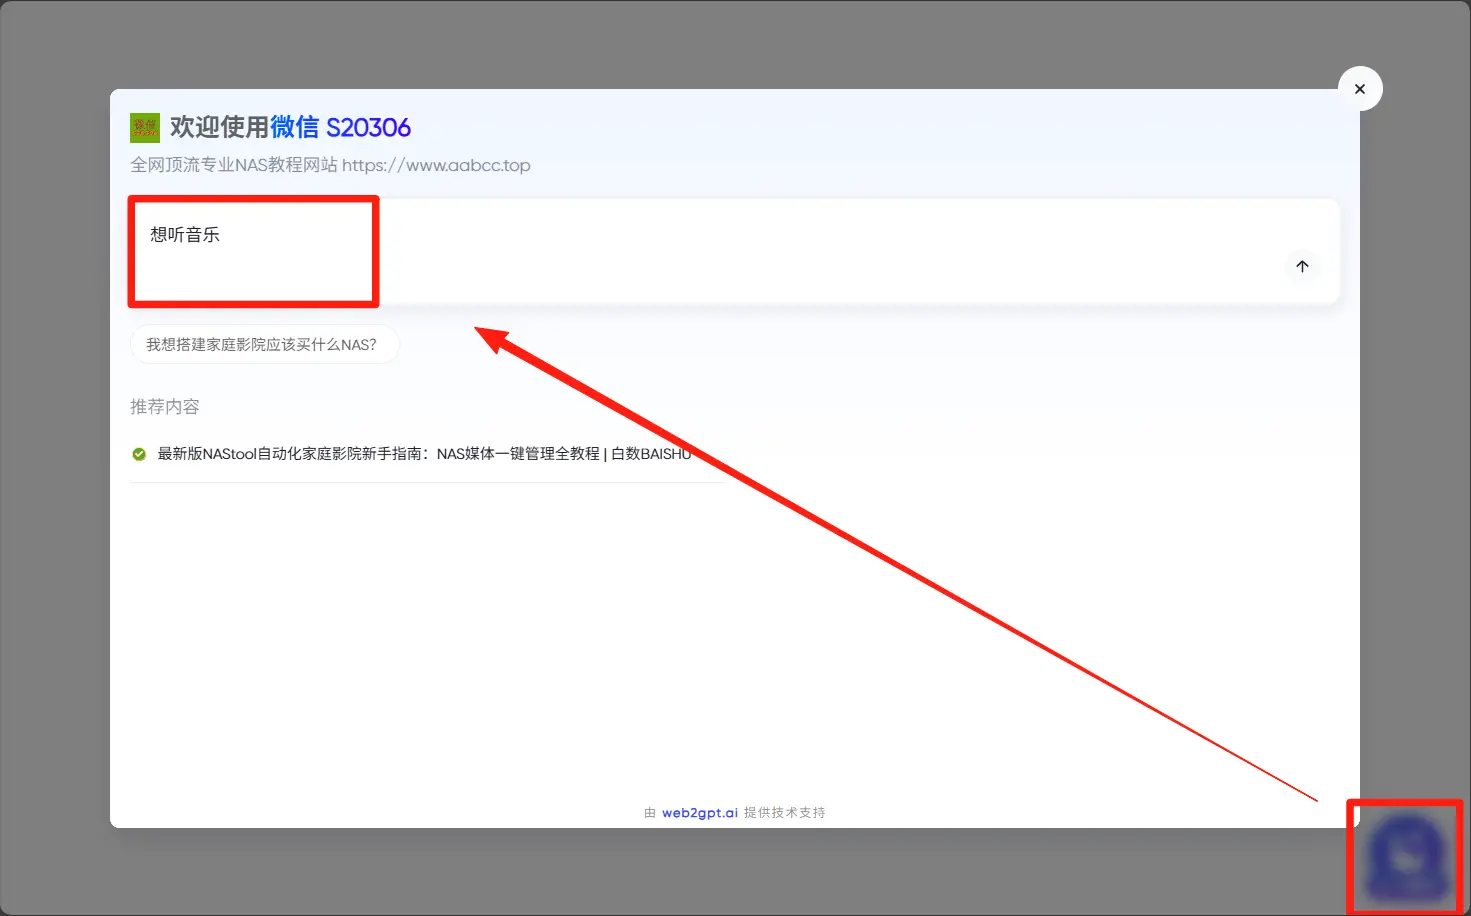The image size is (1471, 916).
Task: Click the "欢迎使用" heading text
Action: [219, 128]
